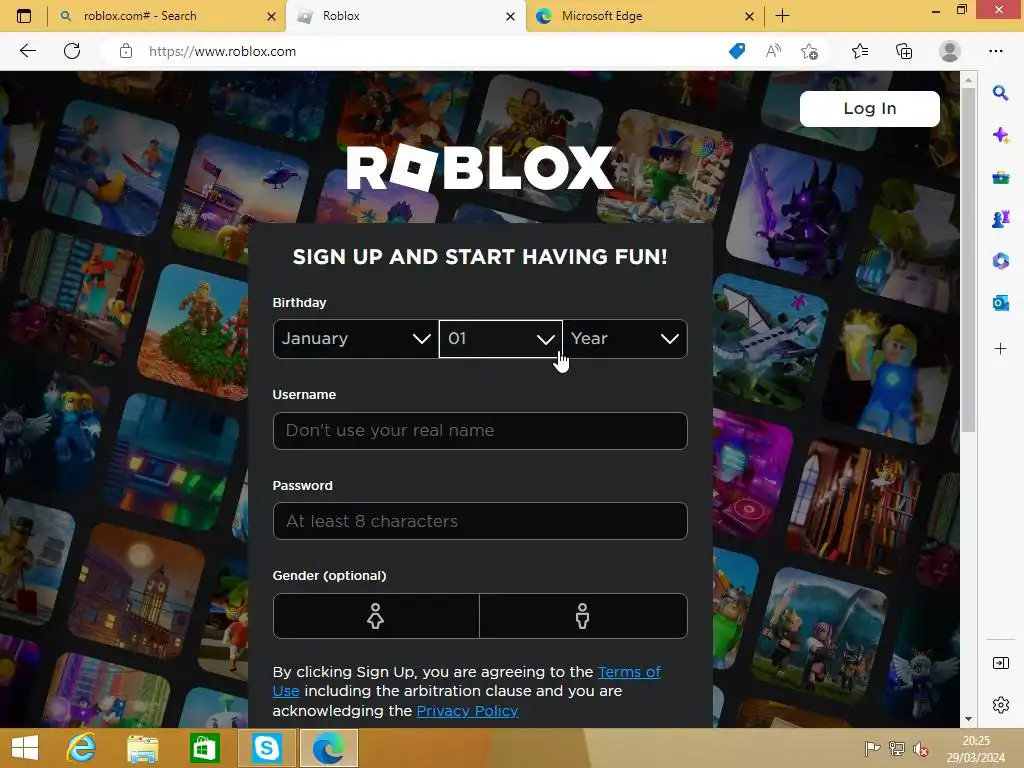Click the Edge taskbar icon
1024x768 pixels.
pos(328,748)
